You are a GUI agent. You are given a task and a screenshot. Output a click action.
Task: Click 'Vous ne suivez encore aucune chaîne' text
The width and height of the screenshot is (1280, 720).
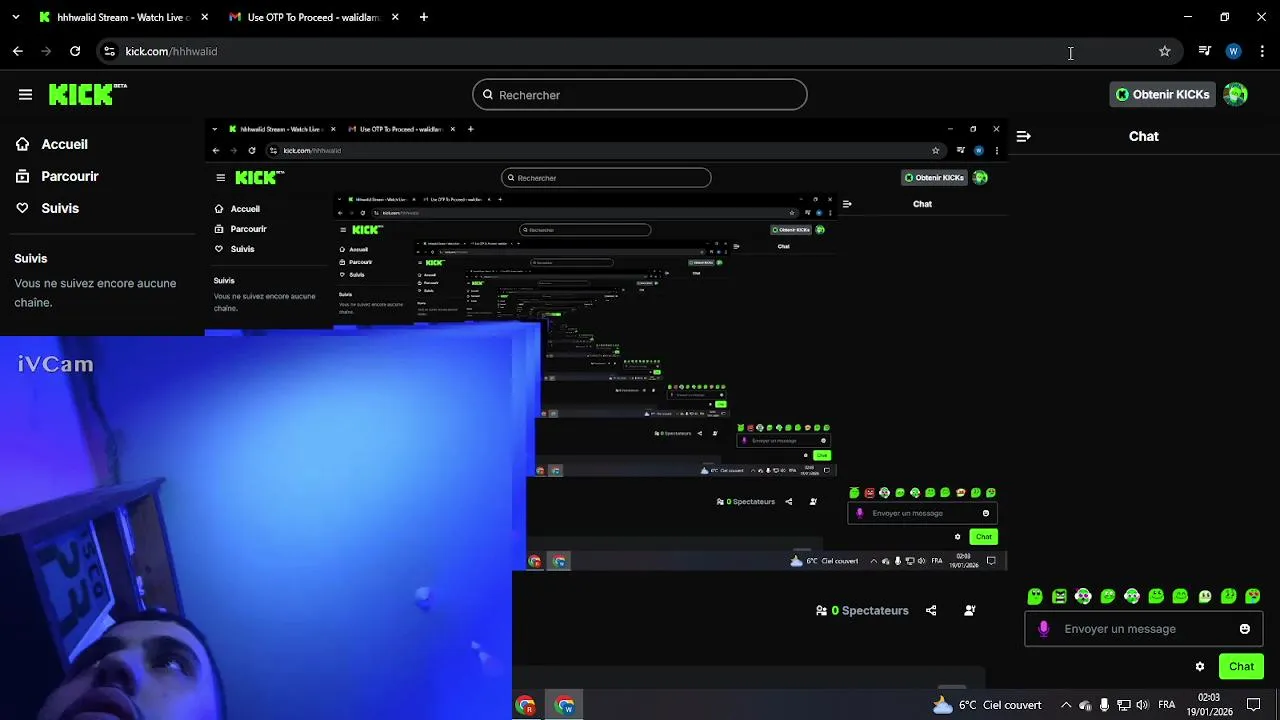click(x=95, y=292)
